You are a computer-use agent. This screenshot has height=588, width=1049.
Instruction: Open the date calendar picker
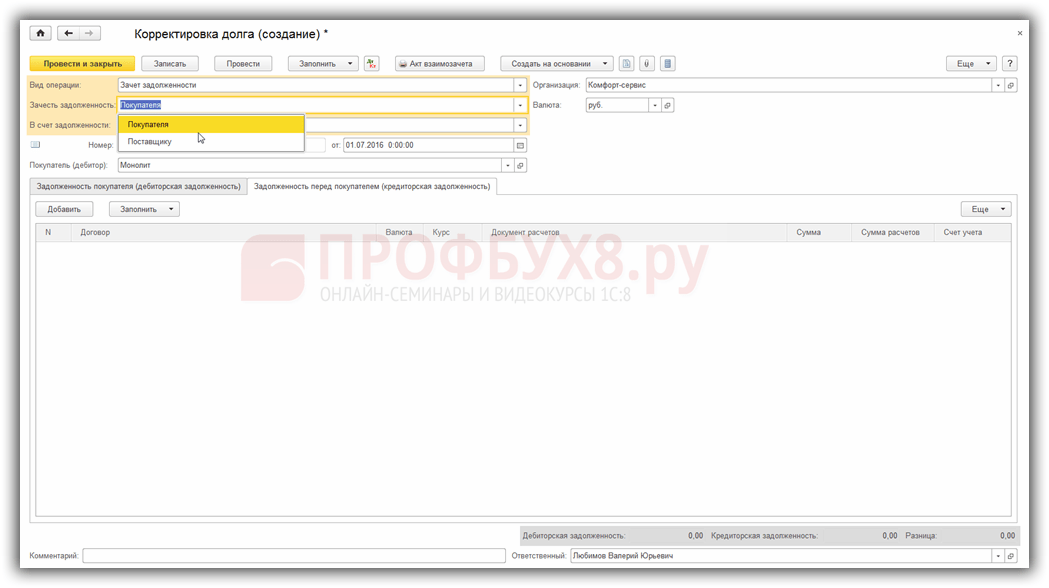520,145
